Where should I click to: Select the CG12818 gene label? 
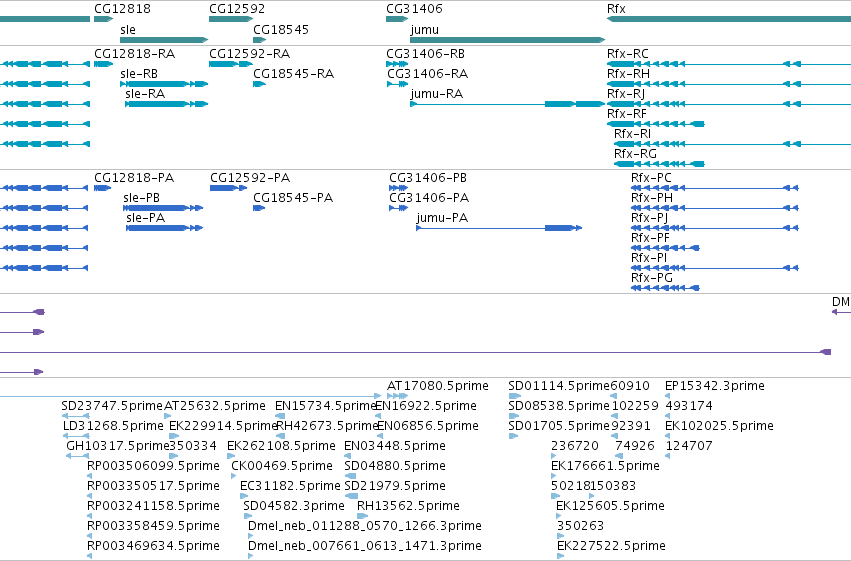click(122, 9)
